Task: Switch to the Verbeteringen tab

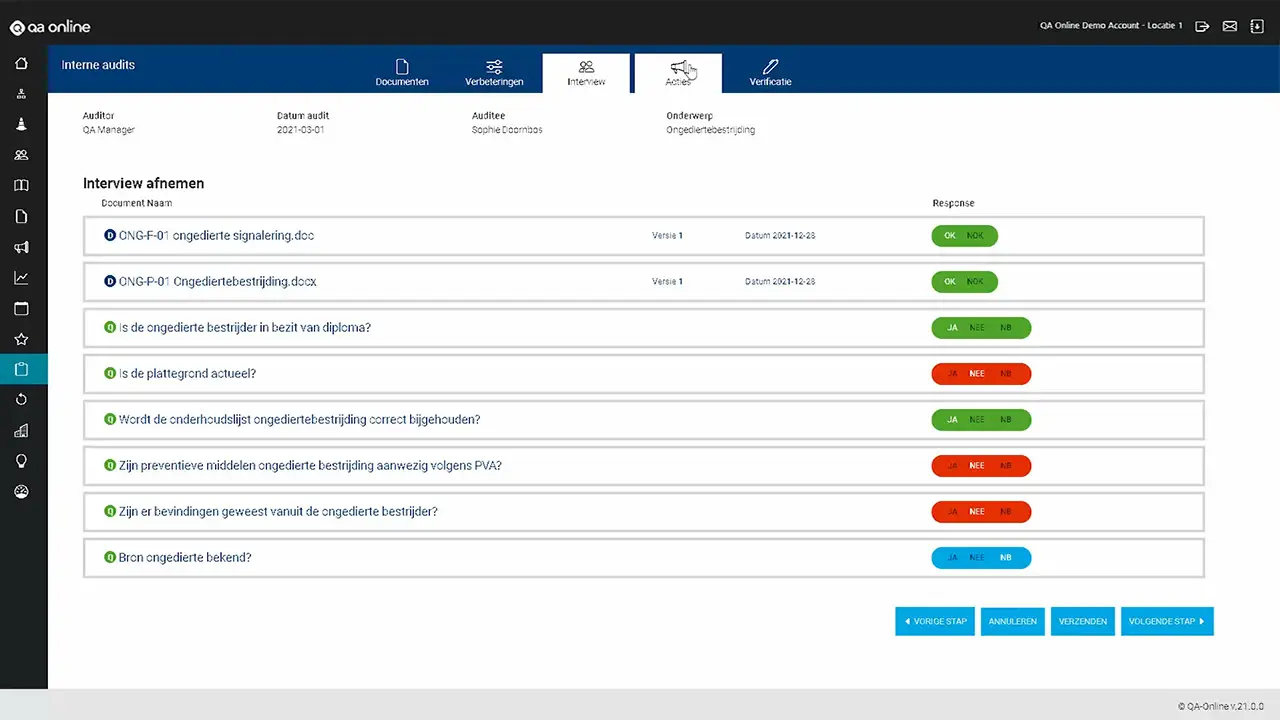Action: coord(494,73)
